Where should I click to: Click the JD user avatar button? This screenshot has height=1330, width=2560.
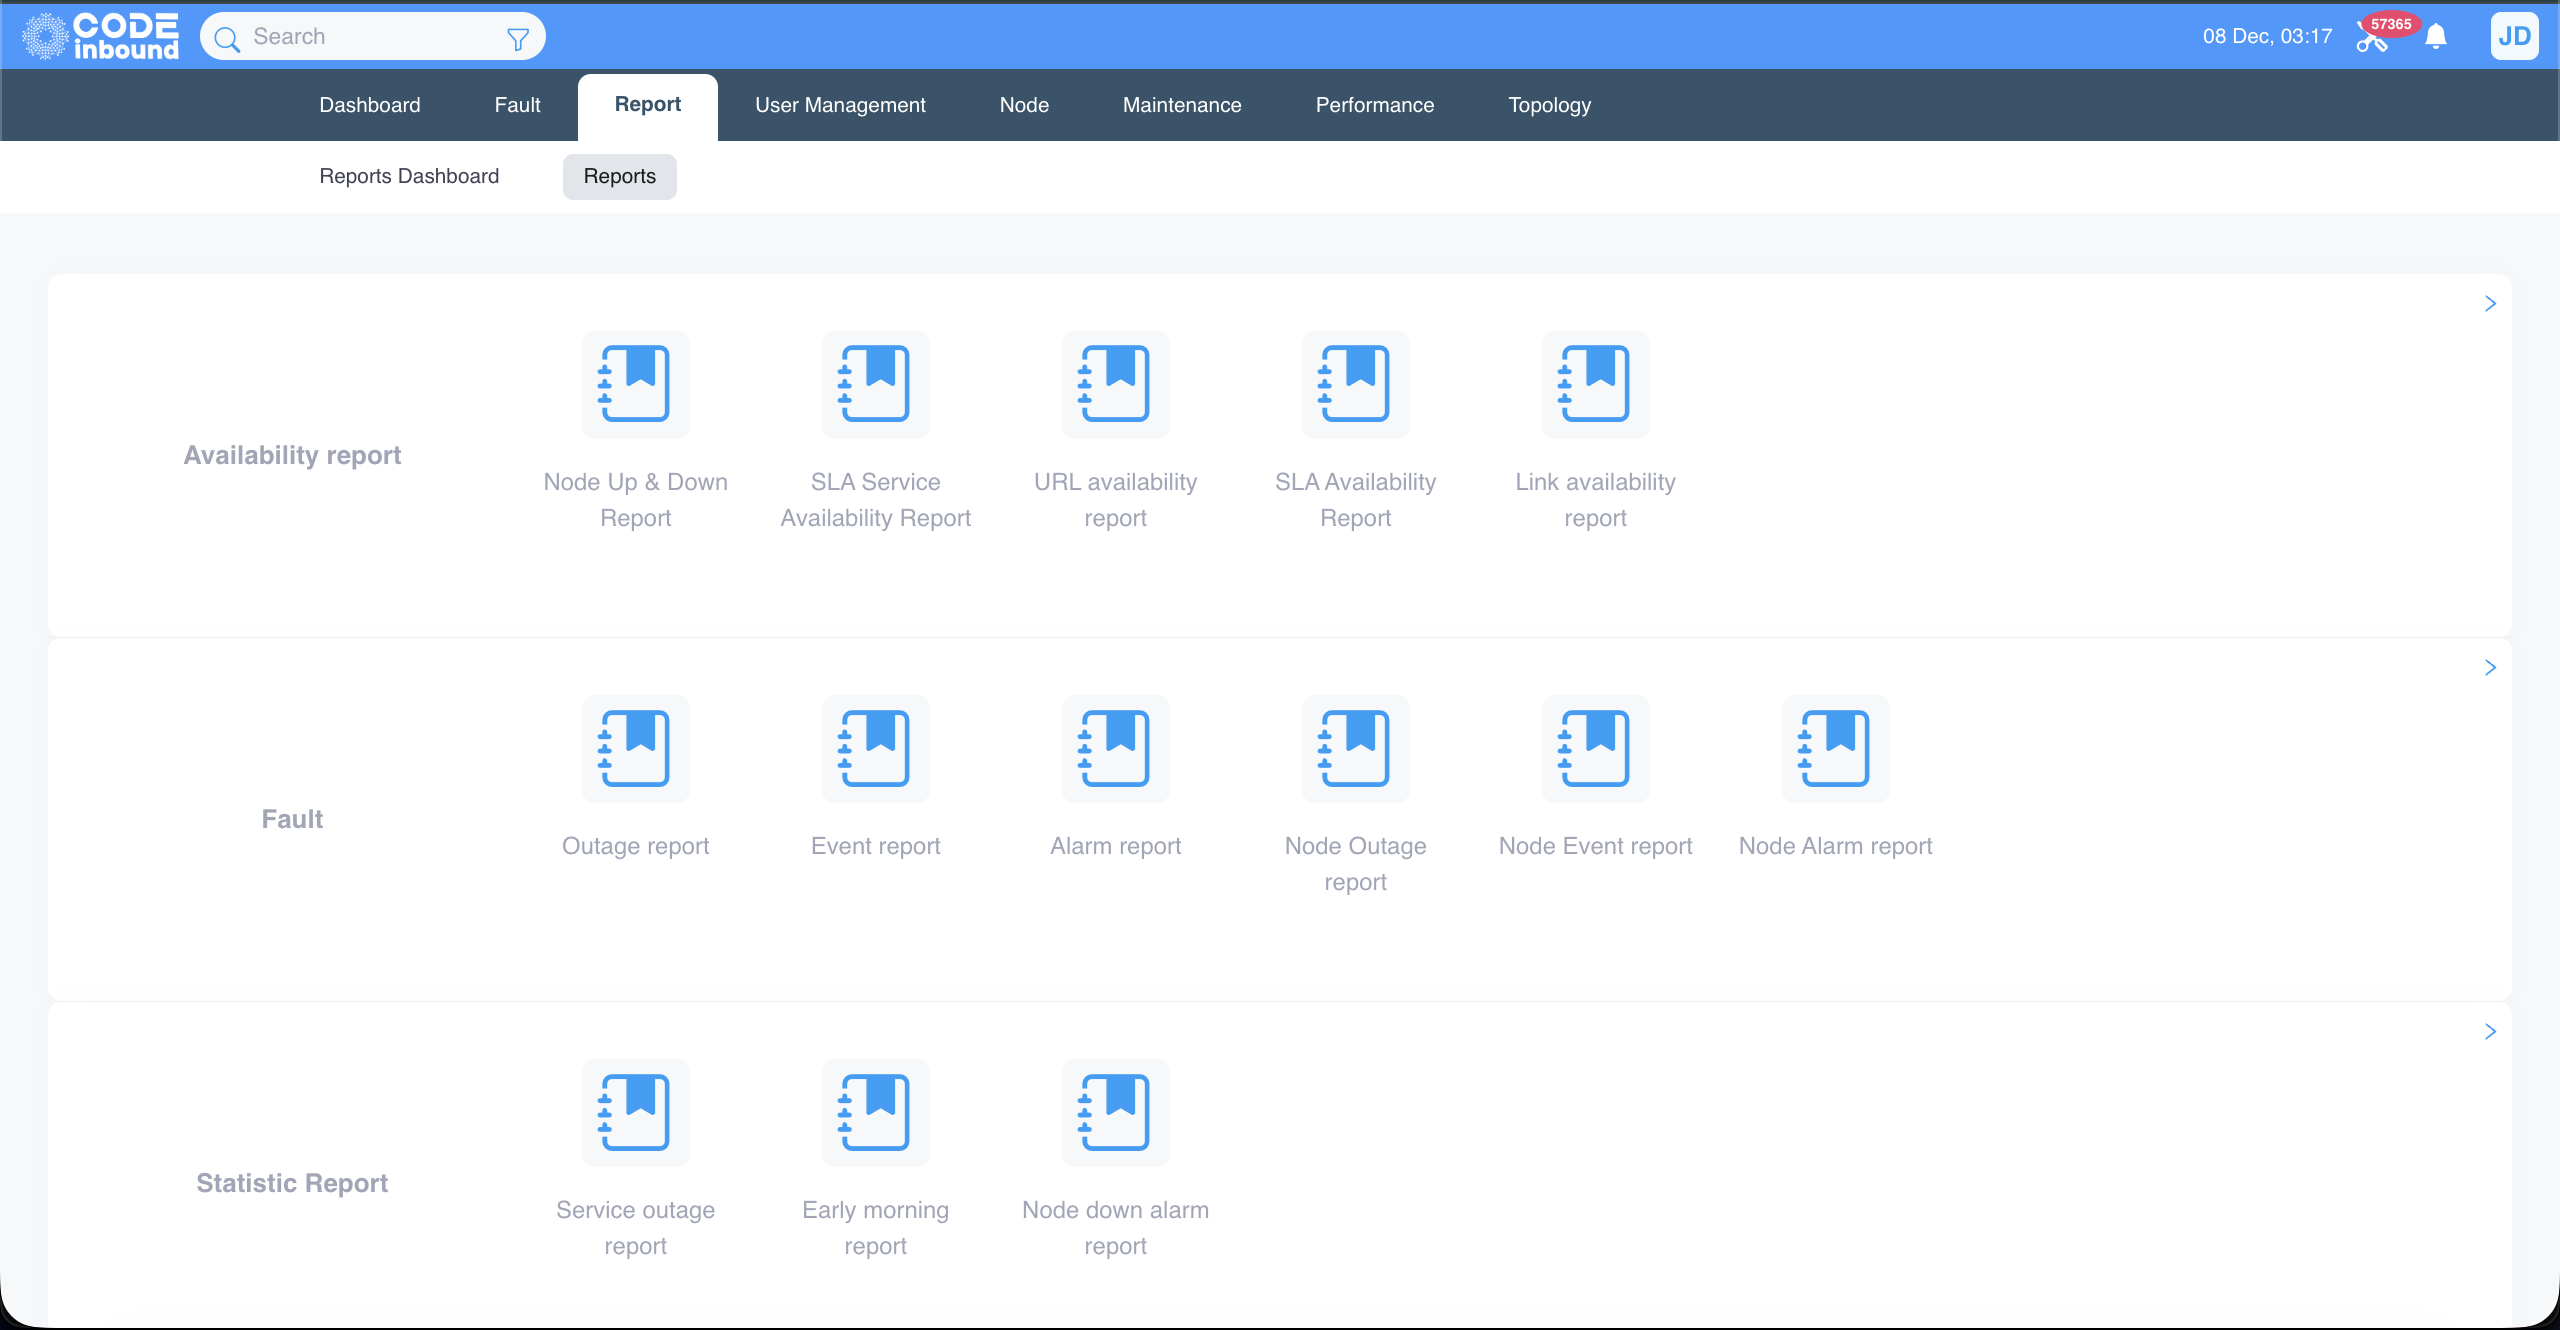[x=2514, y=37]
